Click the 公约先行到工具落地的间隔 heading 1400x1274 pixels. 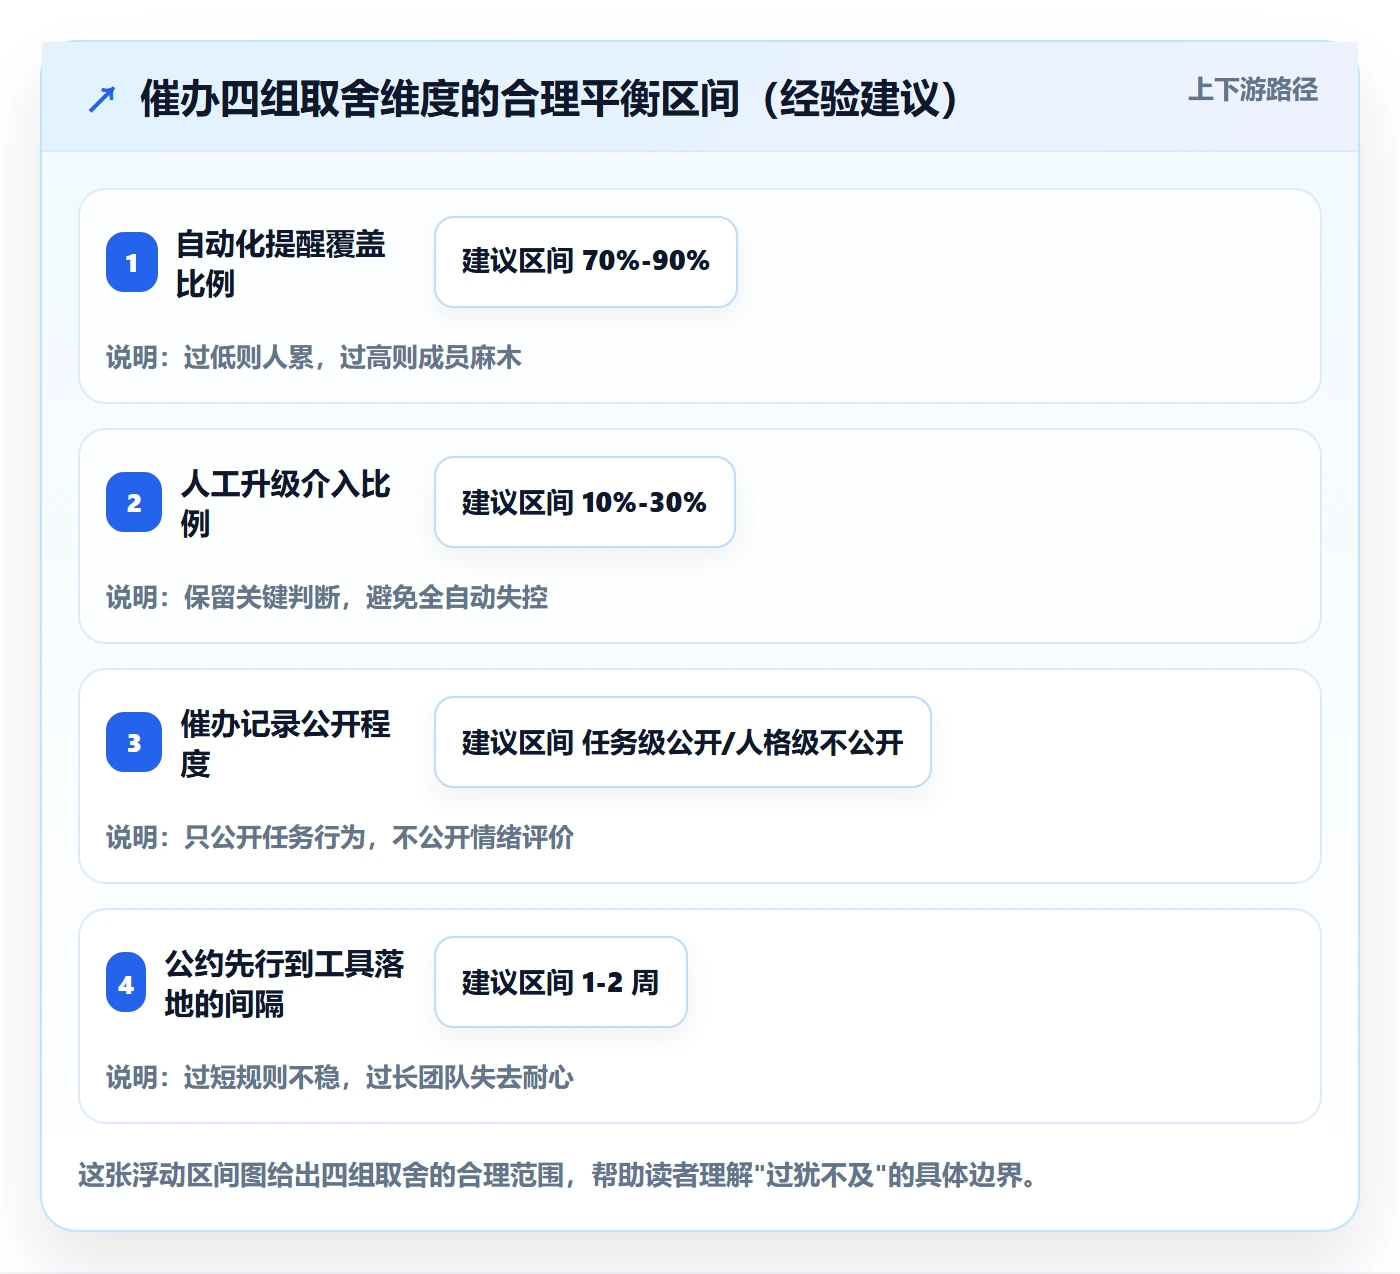[284, 983]
